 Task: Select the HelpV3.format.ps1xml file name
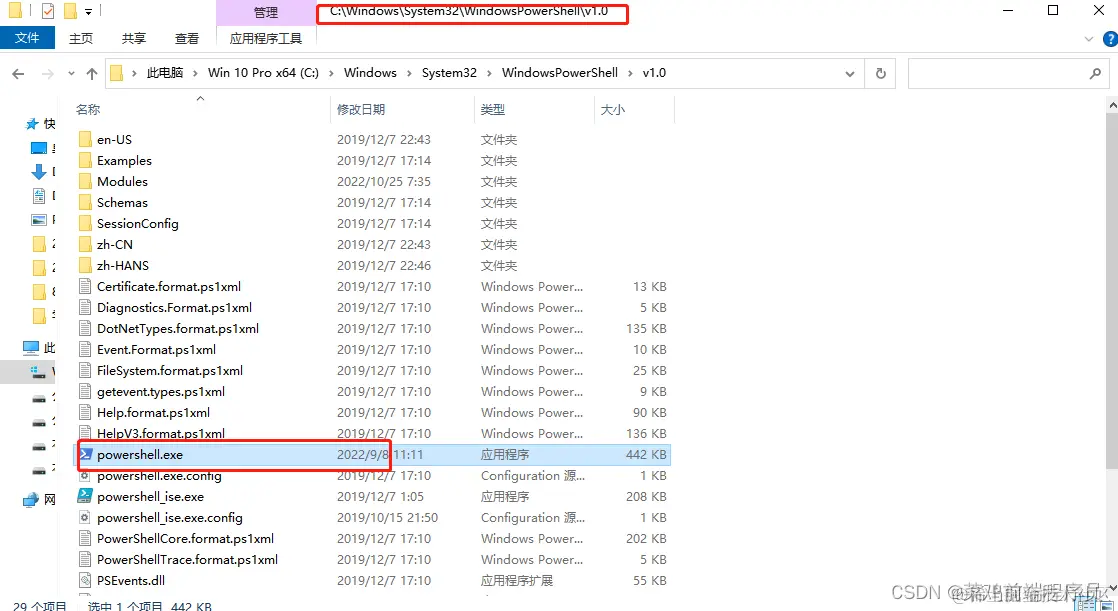[x=161, y=433]
